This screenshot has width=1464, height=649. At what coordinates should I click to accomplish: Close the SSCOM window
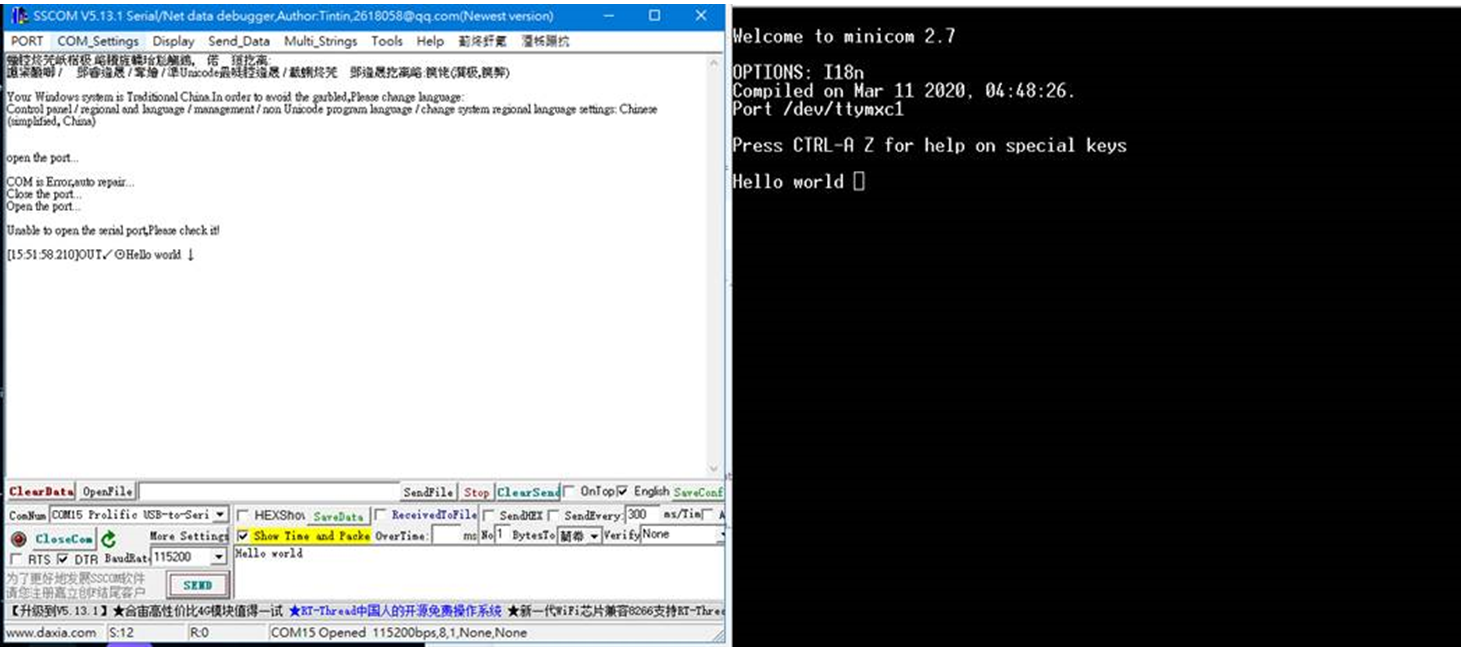(x=701, y=16)
